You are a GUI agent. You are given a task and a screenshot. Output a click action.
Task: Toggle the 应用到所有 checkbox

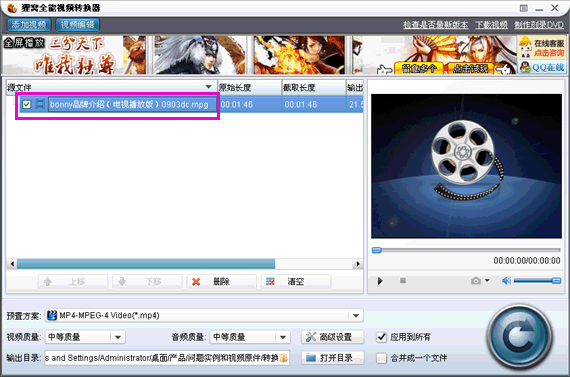click(x=381, y=337)
